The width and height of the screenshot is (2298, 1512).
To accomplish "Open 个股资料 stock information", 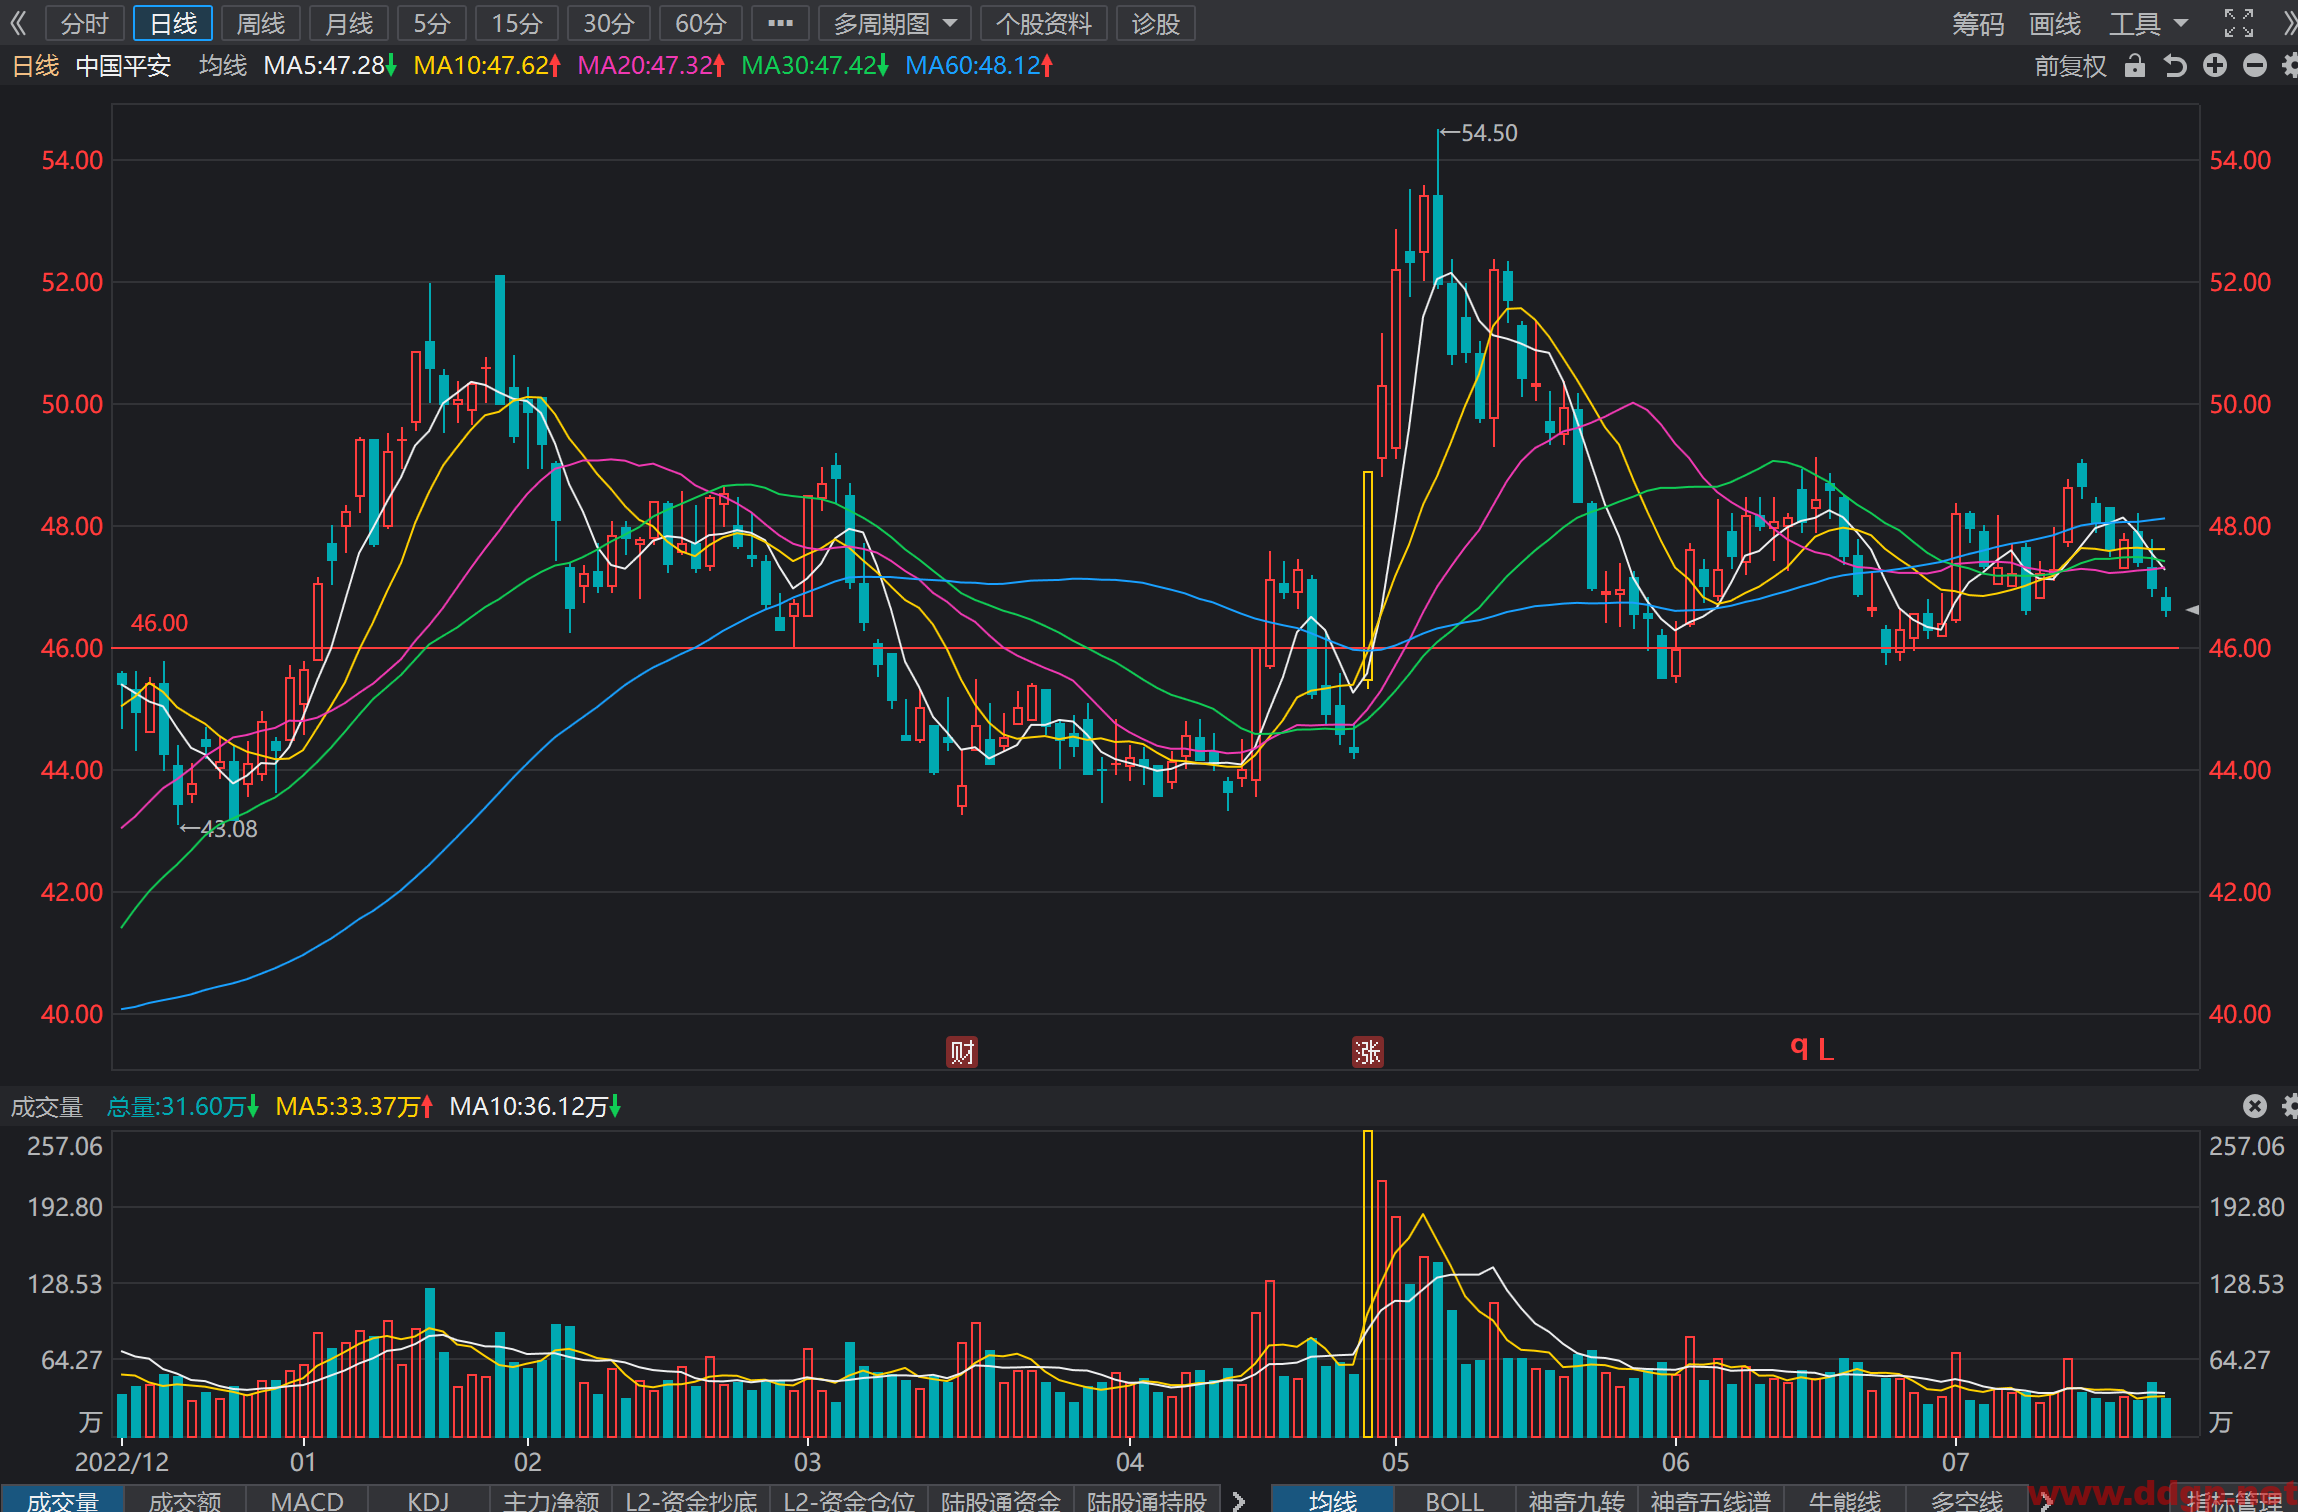I will coord(1044,23).
